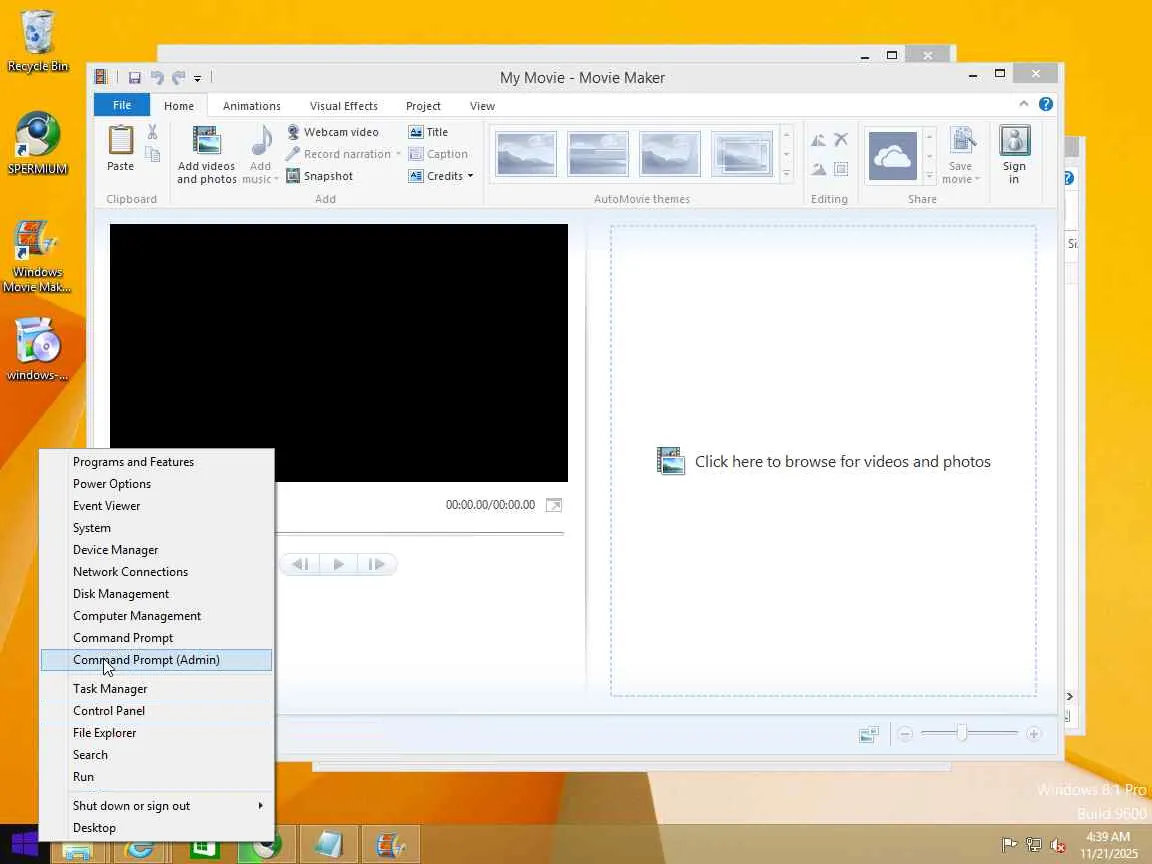Select the second AutoMovie theme thumbnail
Viewport: 1152px width, 864px height.
[598, 154]
